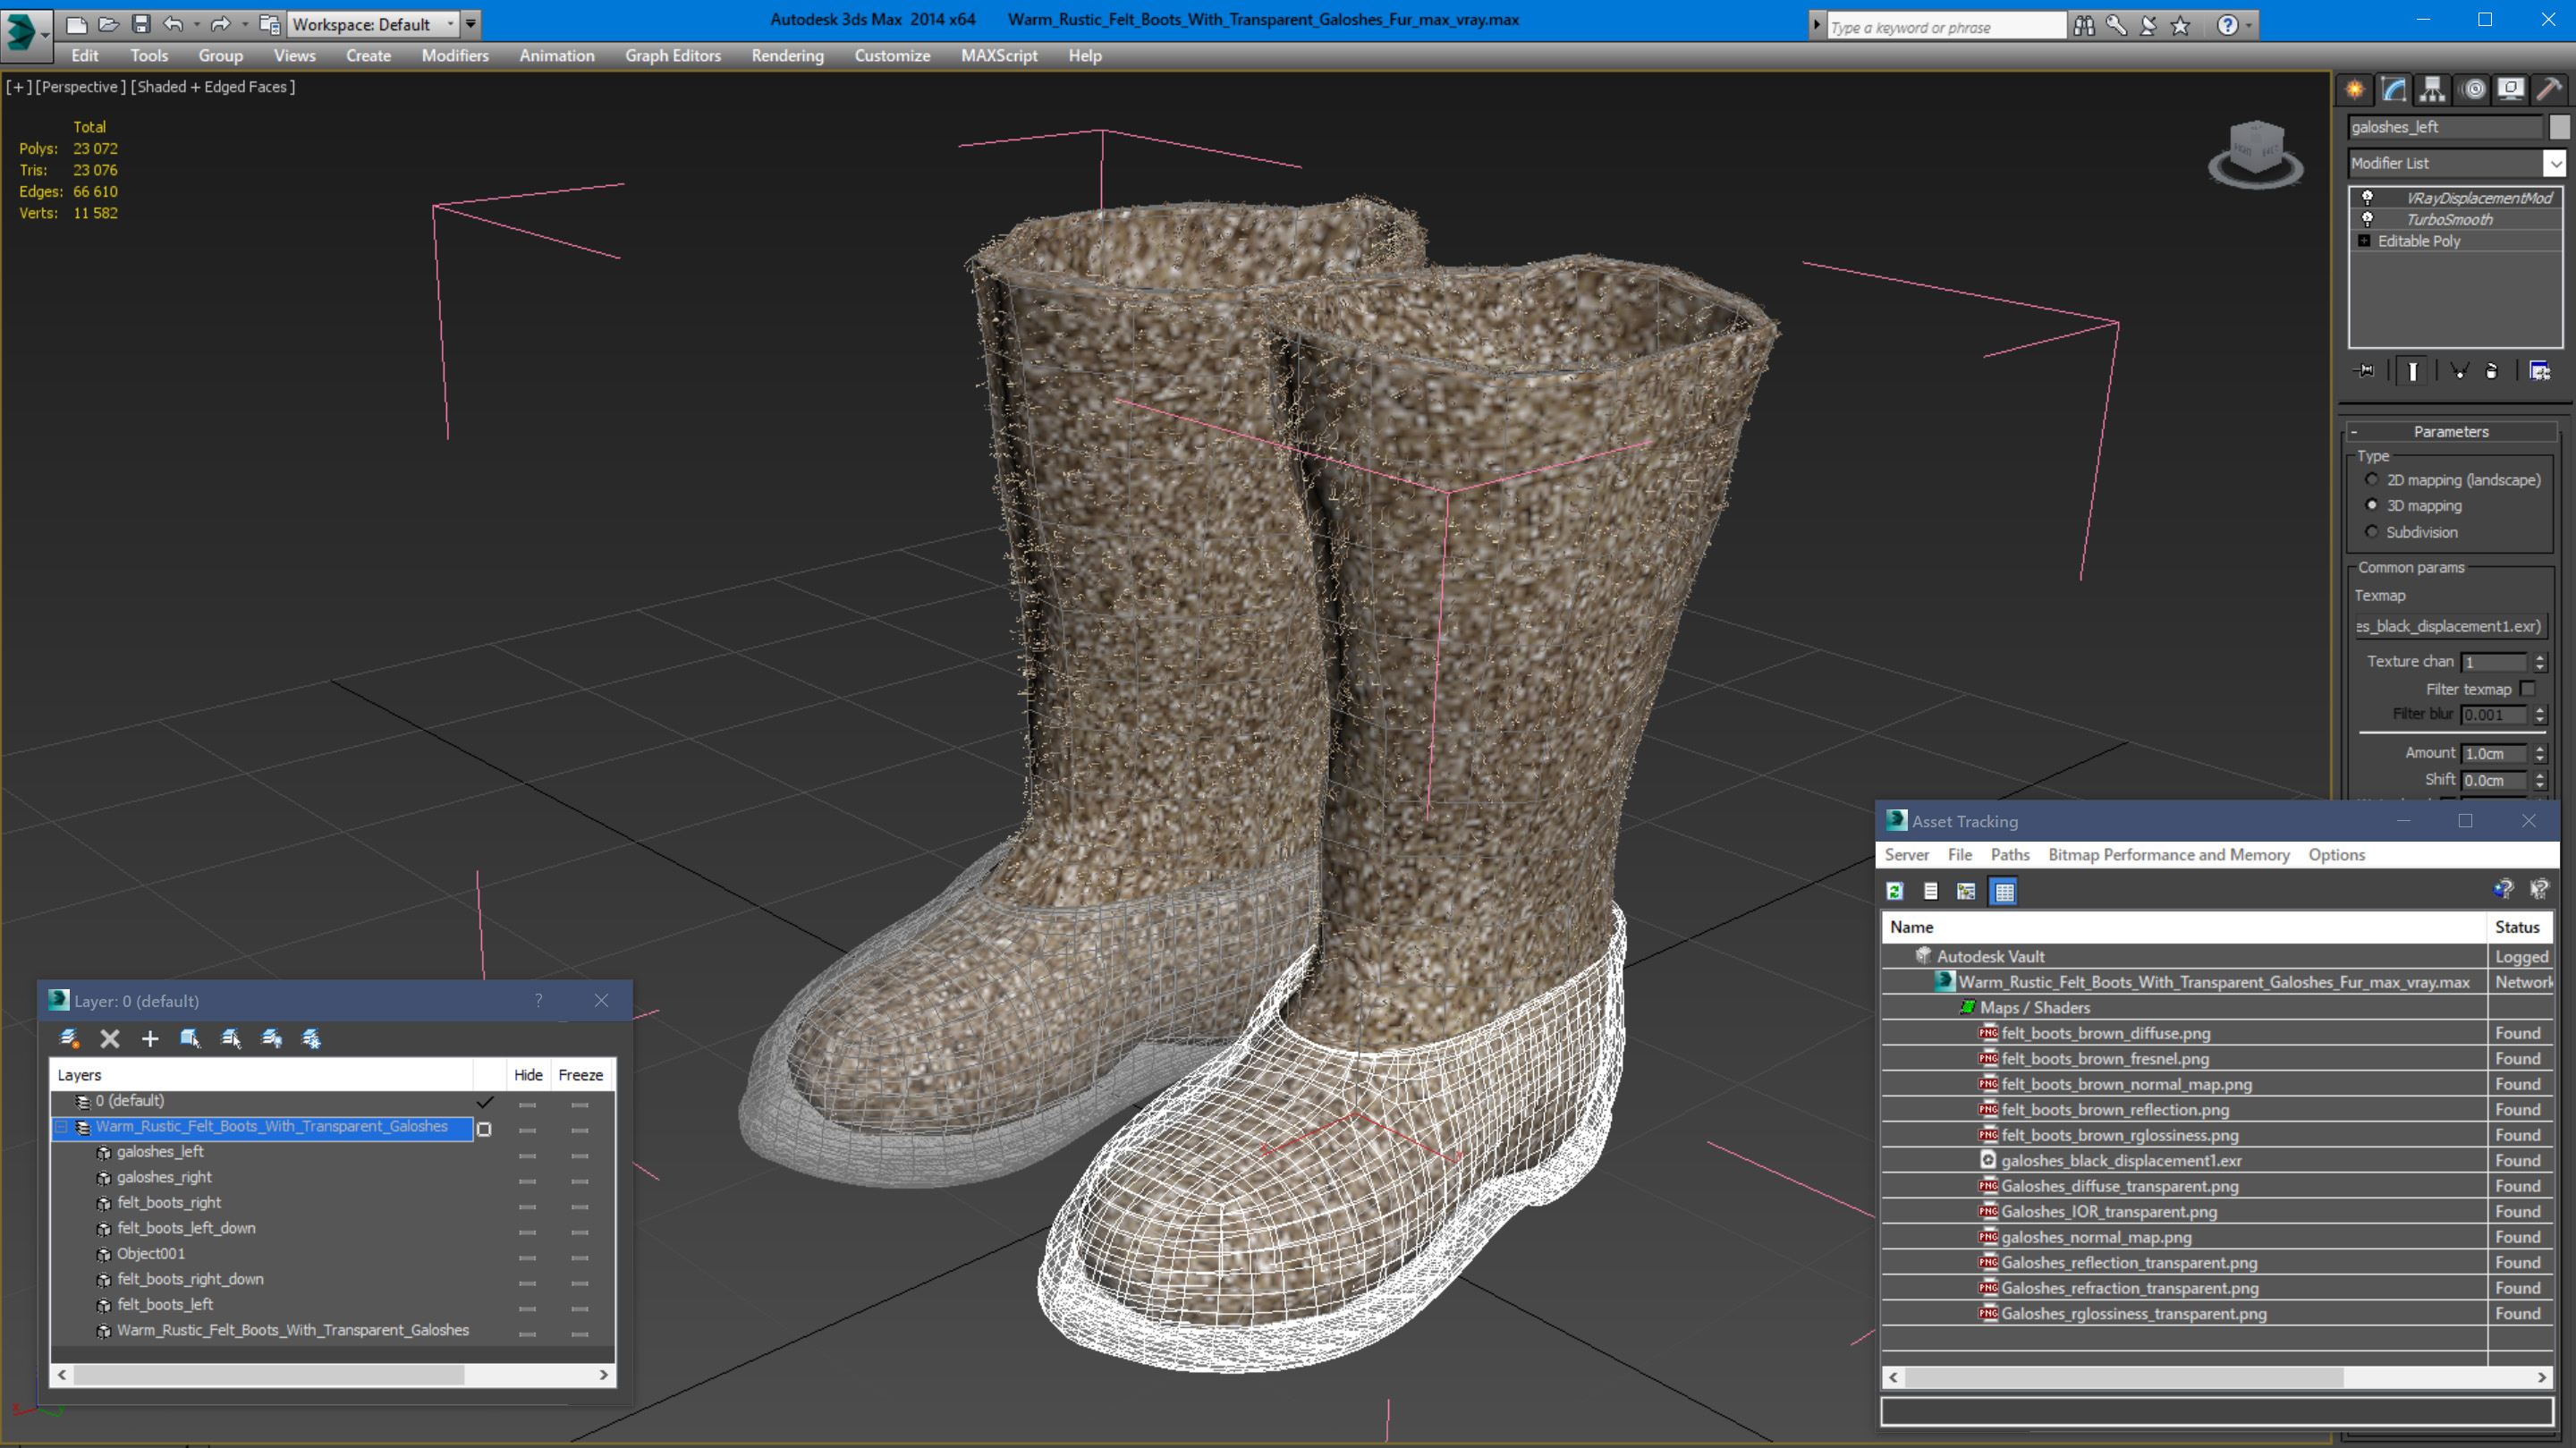Click the Pin Stack icon

coord(2365,371)
